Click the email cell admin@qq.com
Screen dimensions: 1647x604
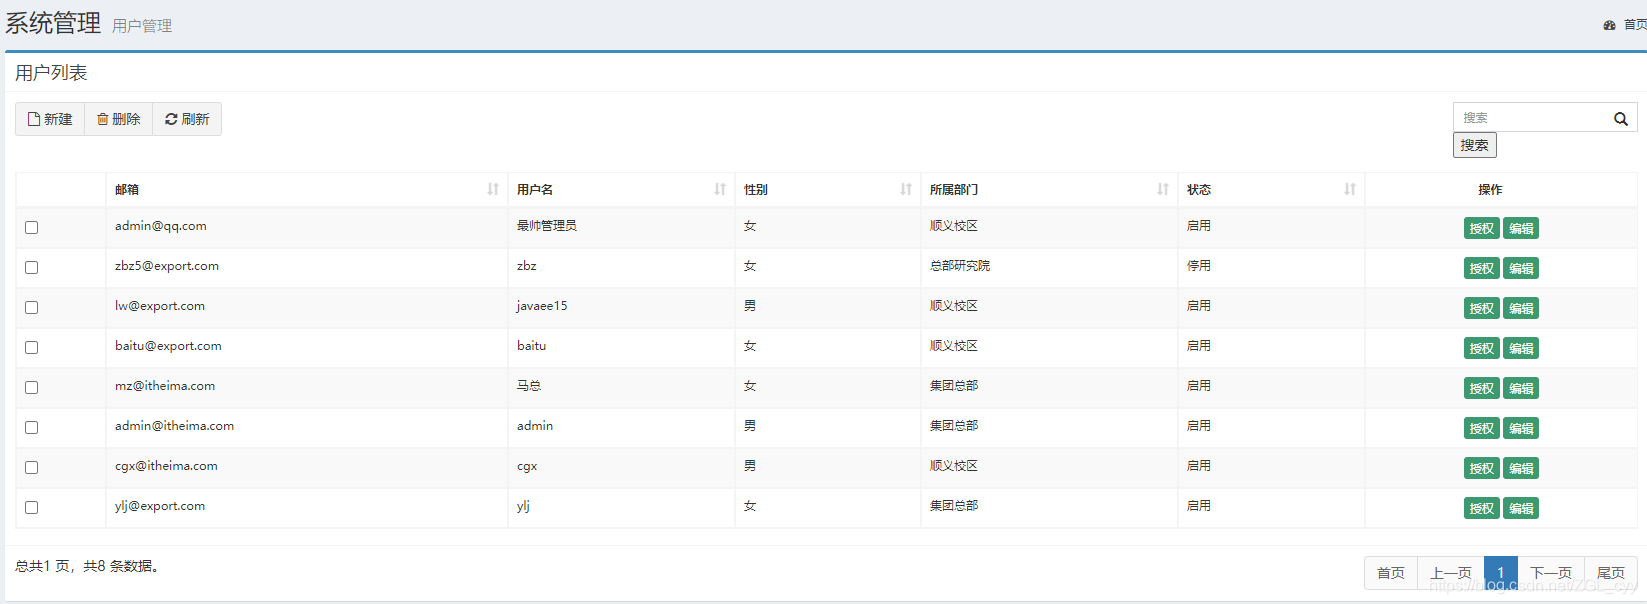pyautogui.click(x=161, y=226)
